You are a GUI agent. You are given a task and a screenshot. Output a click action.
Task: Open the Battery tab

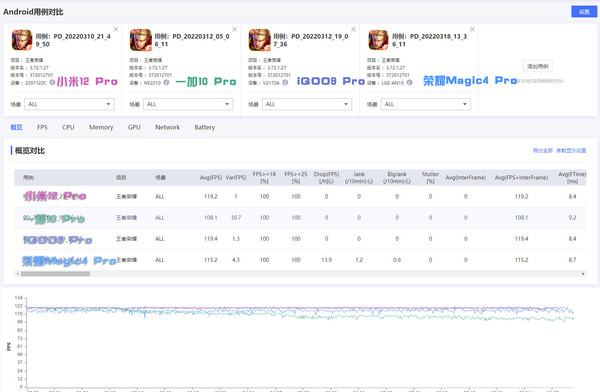205,127
